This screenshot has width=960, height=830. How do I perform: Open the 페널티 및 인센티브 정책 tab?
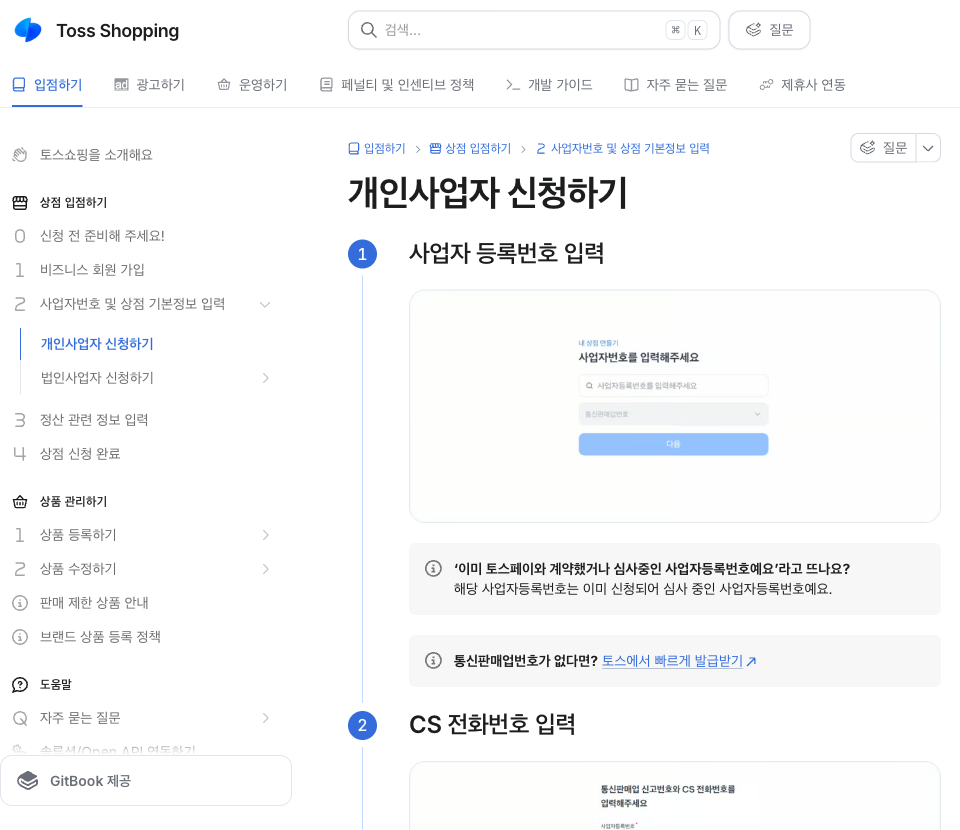click(x=397, y=84)
